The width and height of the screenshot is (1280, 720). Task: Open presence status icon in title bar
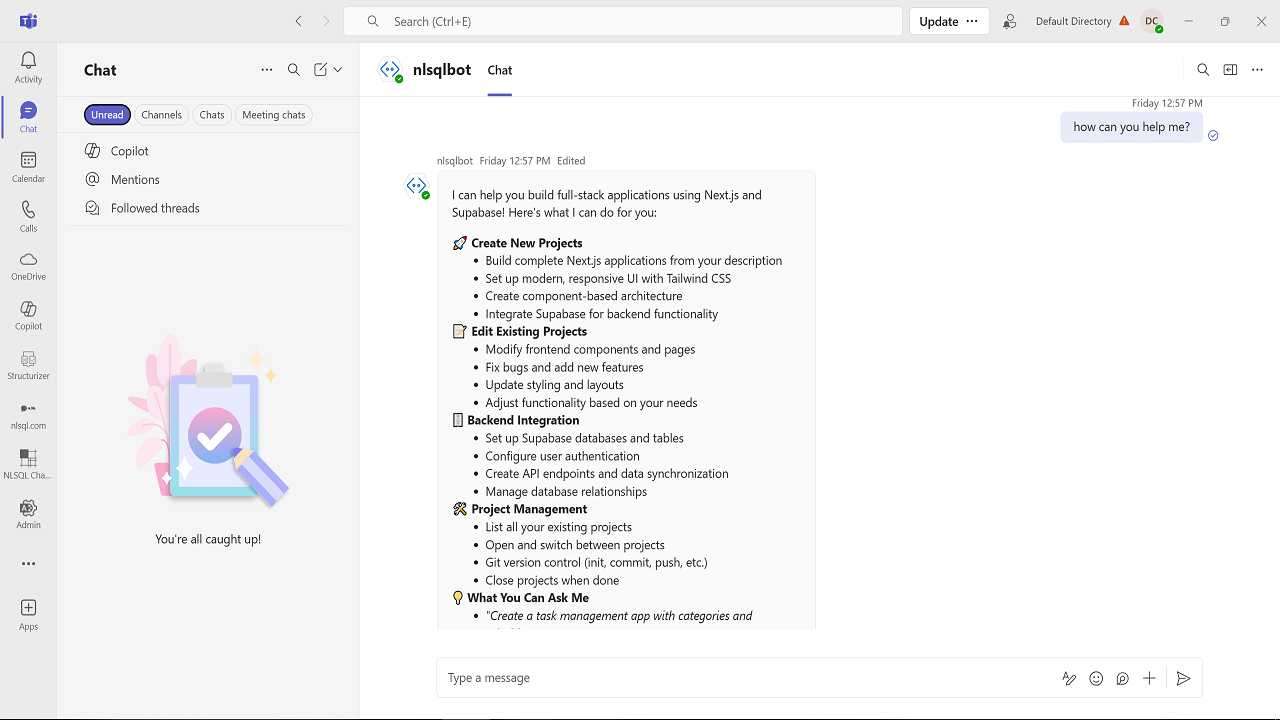coord(1010,21)
